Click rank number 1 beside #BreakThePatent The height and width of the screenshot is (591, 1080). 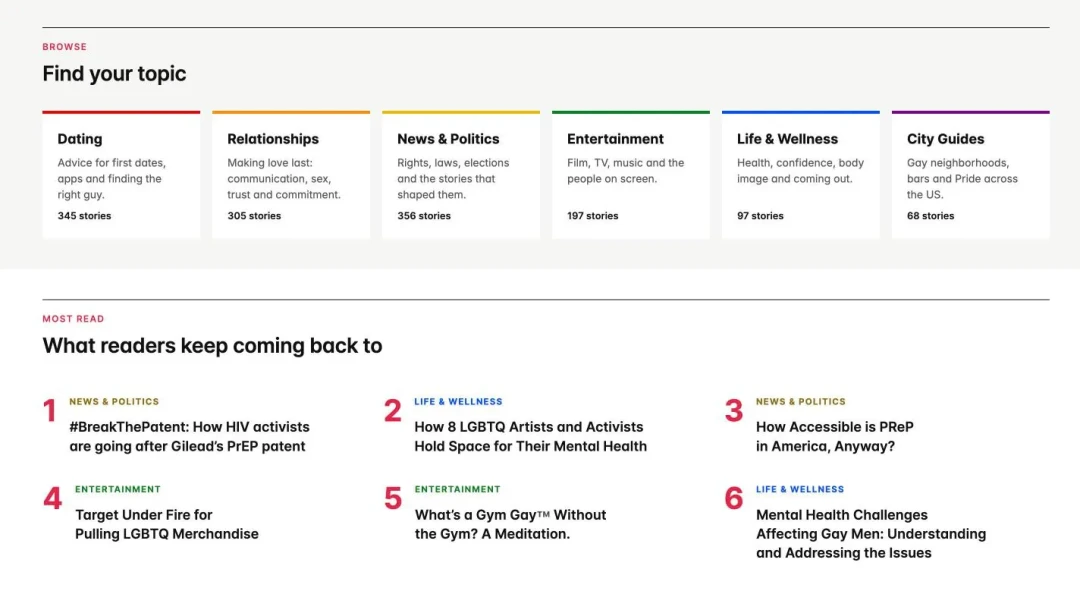(x=50, y=411)
